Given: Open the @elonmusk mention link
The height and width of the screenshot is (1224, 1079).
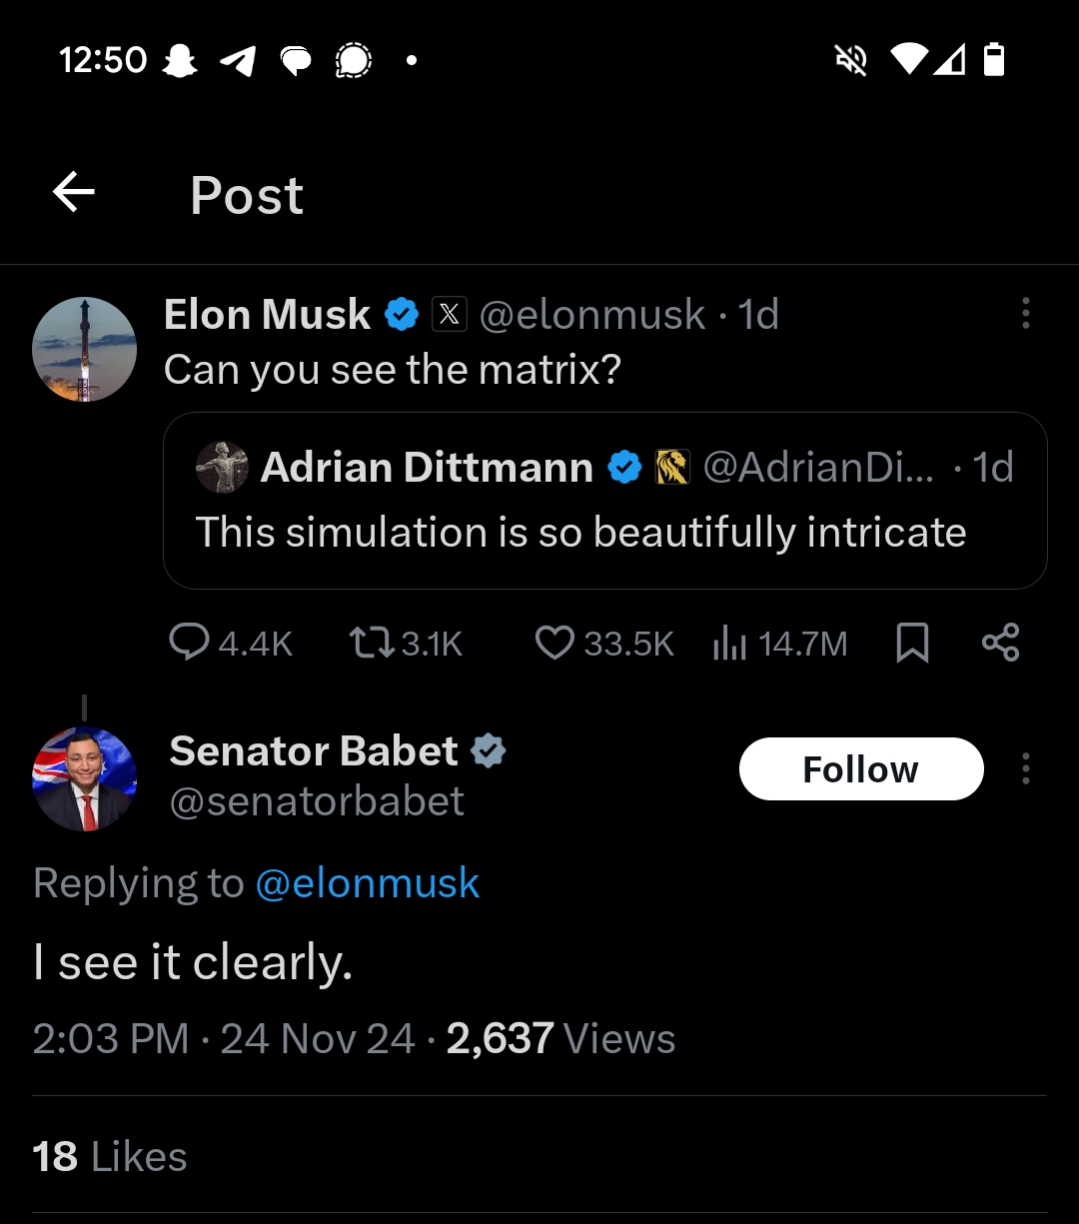Looking at the screenshot, I should (x=367, y=883).
